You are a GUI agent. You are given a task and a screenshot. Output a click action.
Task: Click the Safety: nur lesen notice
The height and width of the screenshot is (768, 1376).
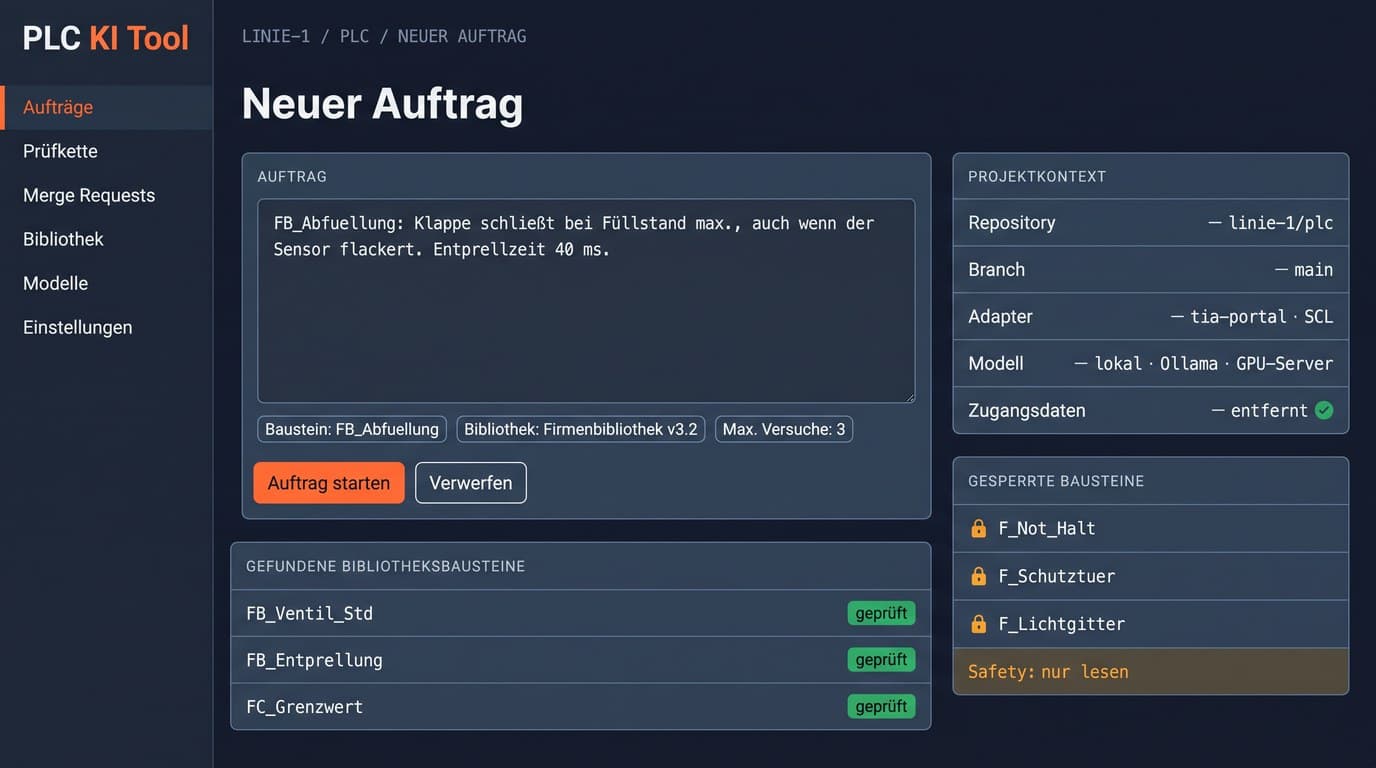pyautogui.click(x=1151, y=671)
